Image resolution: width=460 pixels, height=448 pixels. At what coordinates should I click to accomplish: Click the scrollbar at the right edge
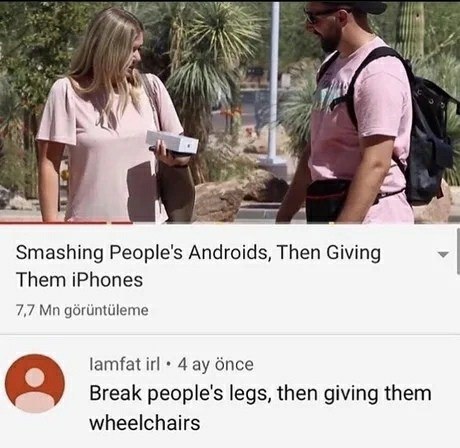tap(458, 251)
